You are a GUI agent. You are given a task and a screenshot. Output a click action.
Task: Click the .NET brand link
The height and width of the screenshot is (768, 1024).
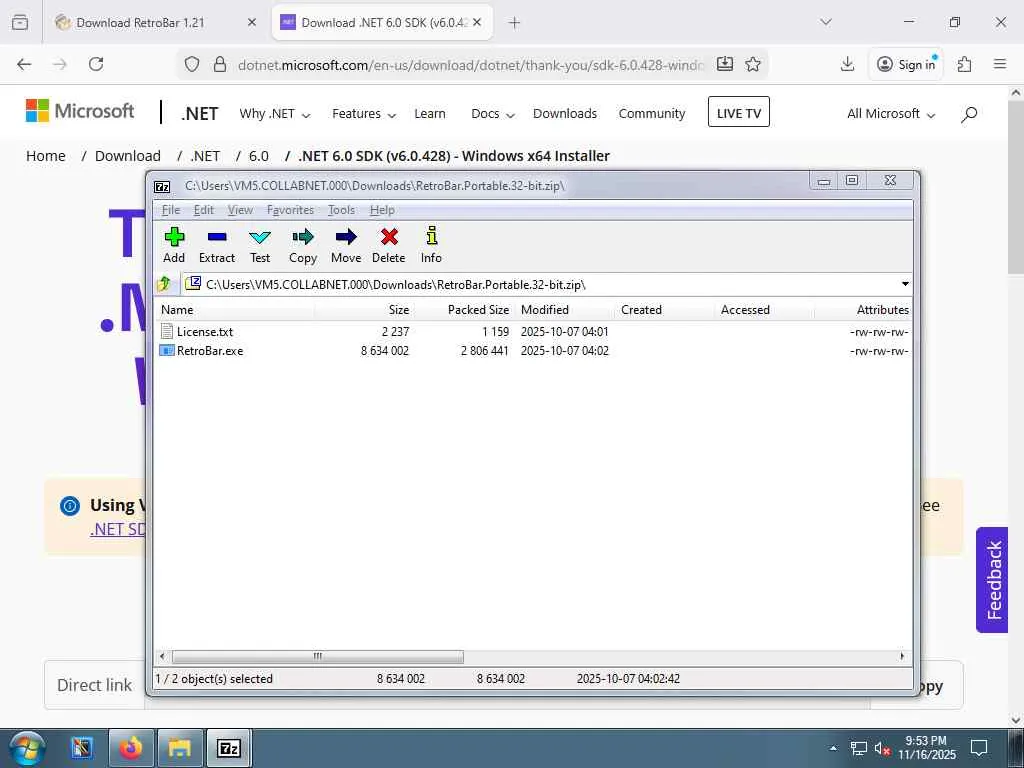199,114
